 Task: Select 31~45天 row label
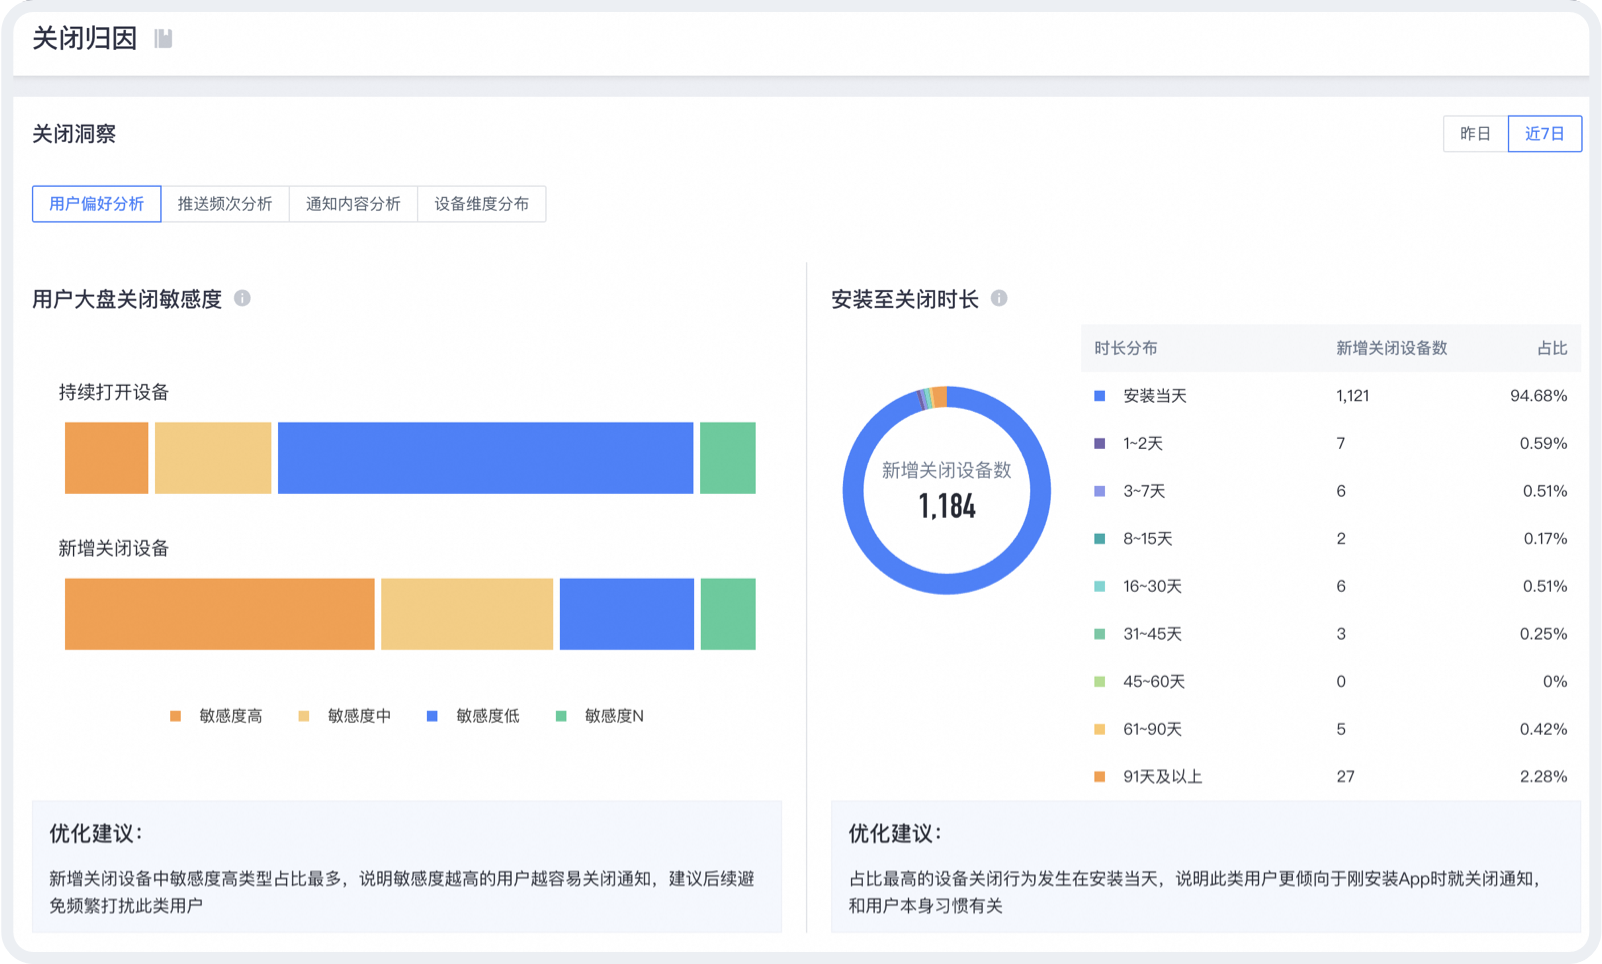pyautogui.click(x=1152, y=634)
